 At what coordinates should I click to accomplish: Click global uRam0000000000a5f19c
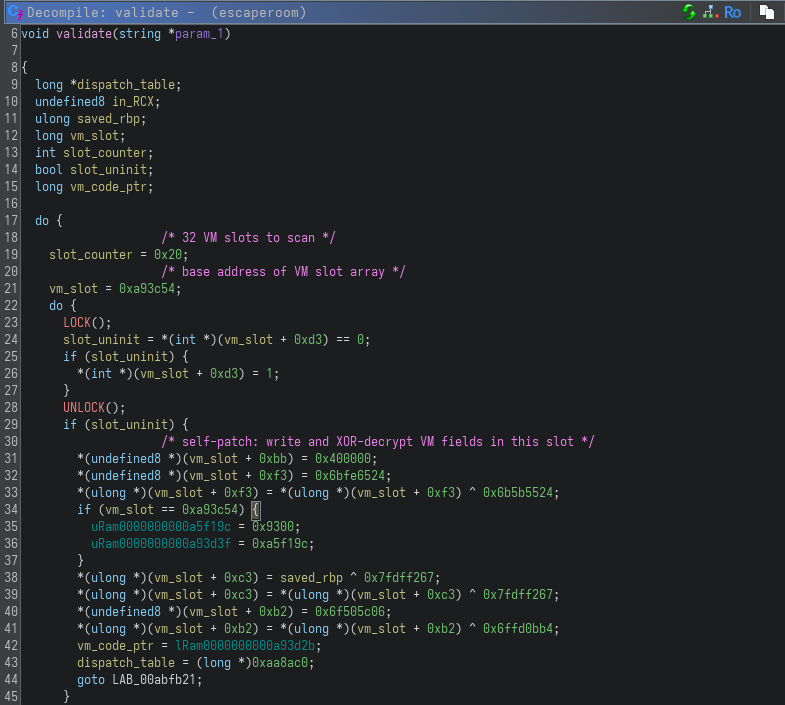161,527
